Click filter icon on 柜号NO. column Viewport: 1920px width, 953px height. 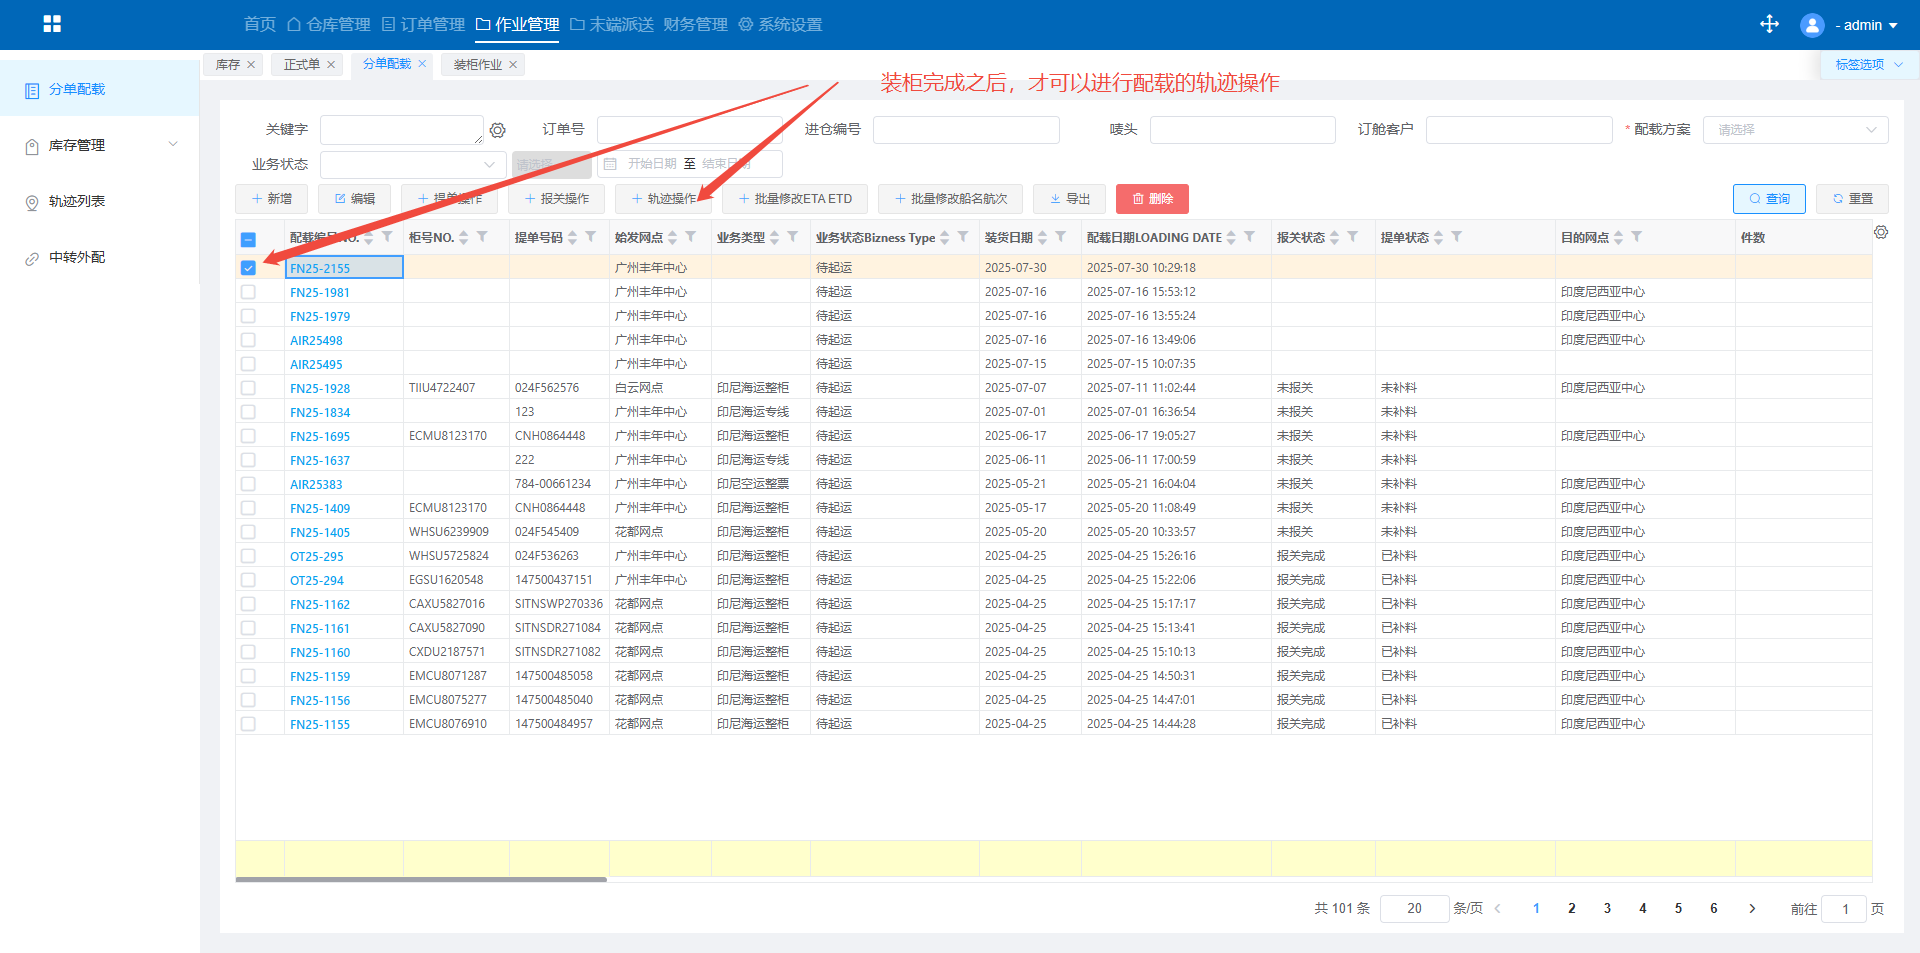pos(482,237)
